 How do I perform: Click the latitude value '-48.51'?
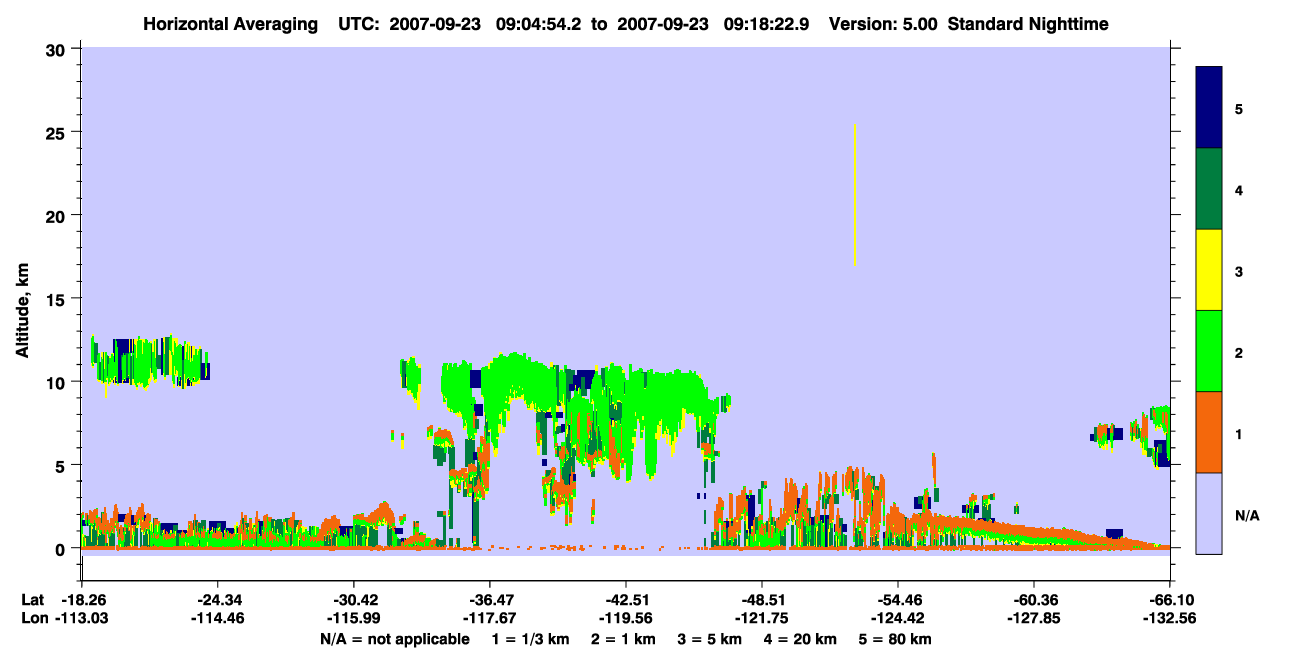point(762,600)
